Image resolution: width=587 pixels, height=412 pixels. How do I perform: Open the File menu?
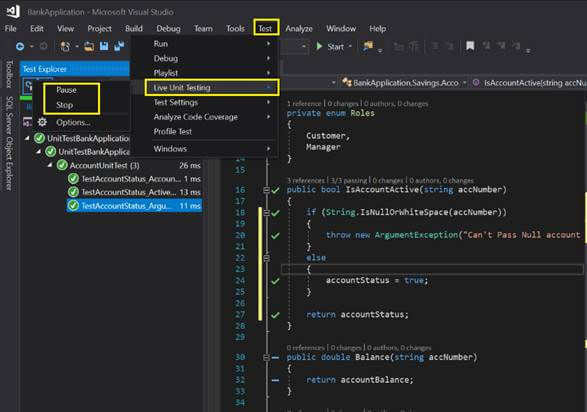tap(10, 28)
